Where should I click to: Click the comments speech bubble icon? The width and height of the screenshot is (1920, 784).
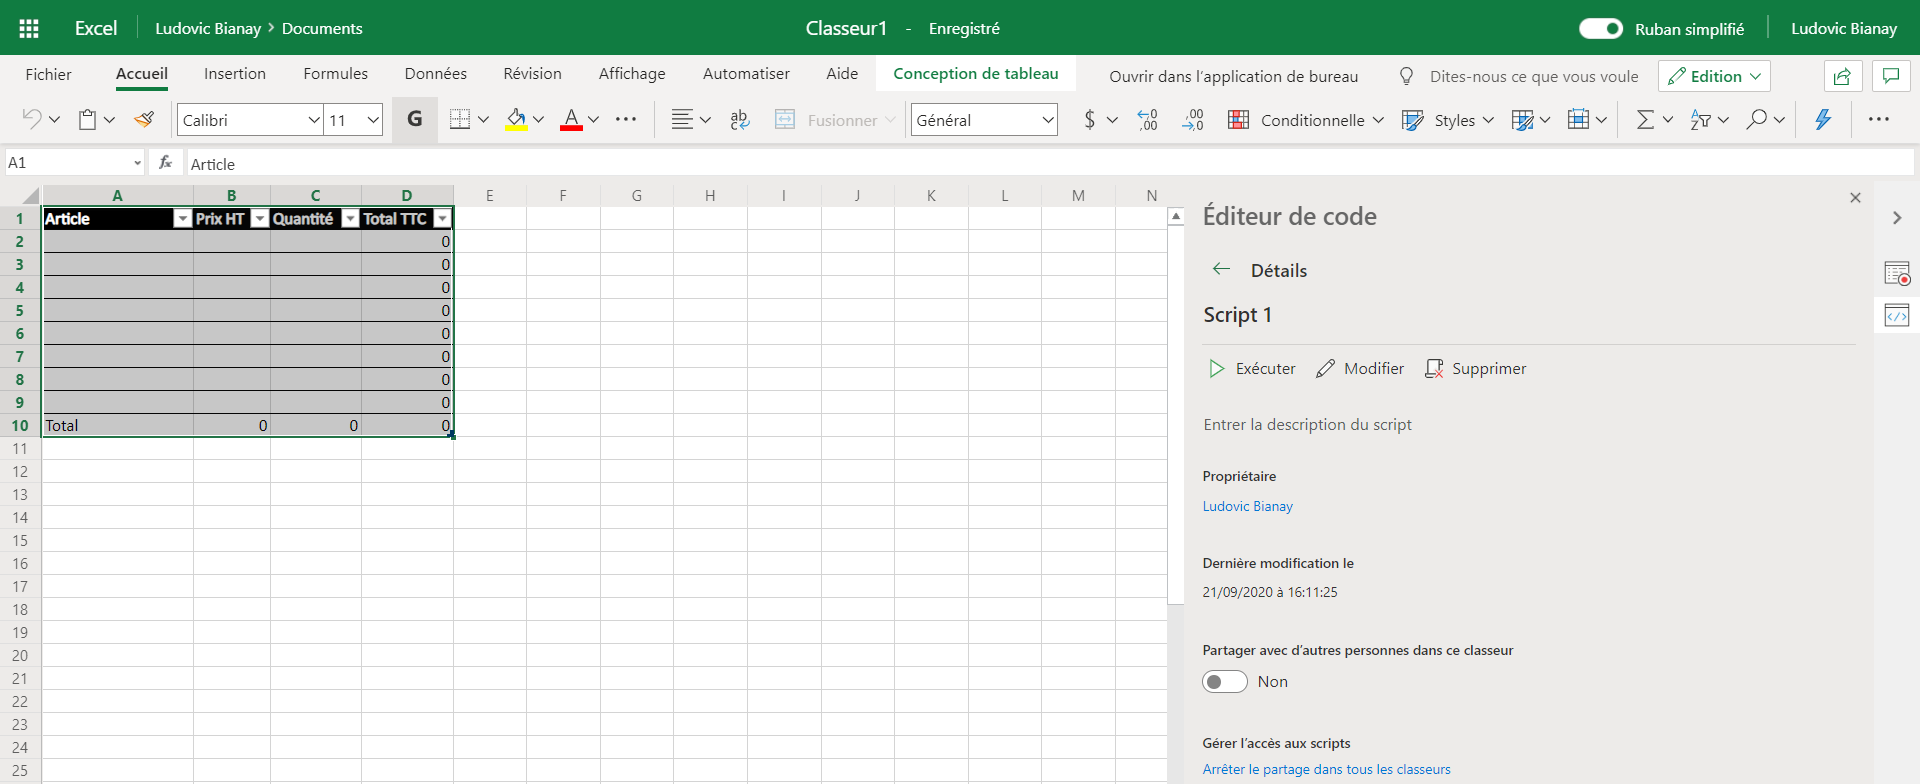(x=1890, y=76)
